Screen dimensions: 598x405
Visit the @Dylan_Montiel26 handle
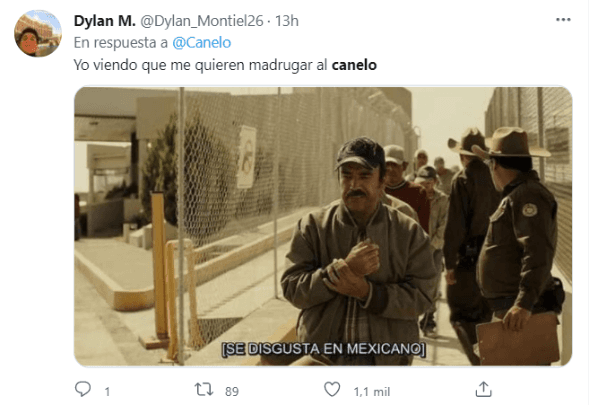(202, 21)
